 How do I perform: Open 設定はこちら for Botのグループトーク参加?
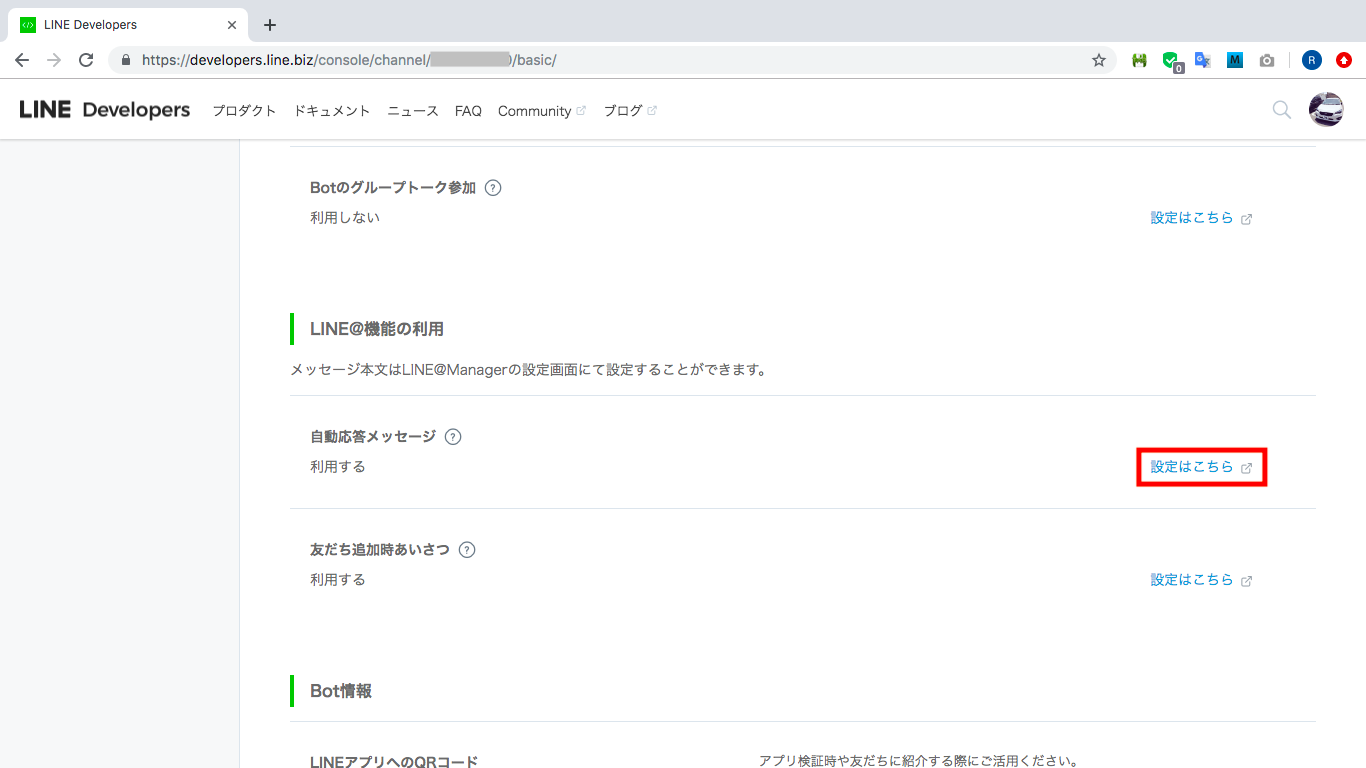[x=1201, y=218]
